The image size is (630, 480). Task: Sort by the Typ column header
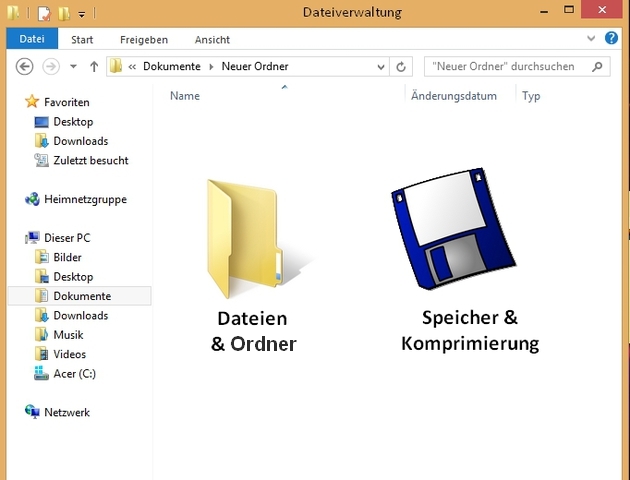tap(531, 96)
